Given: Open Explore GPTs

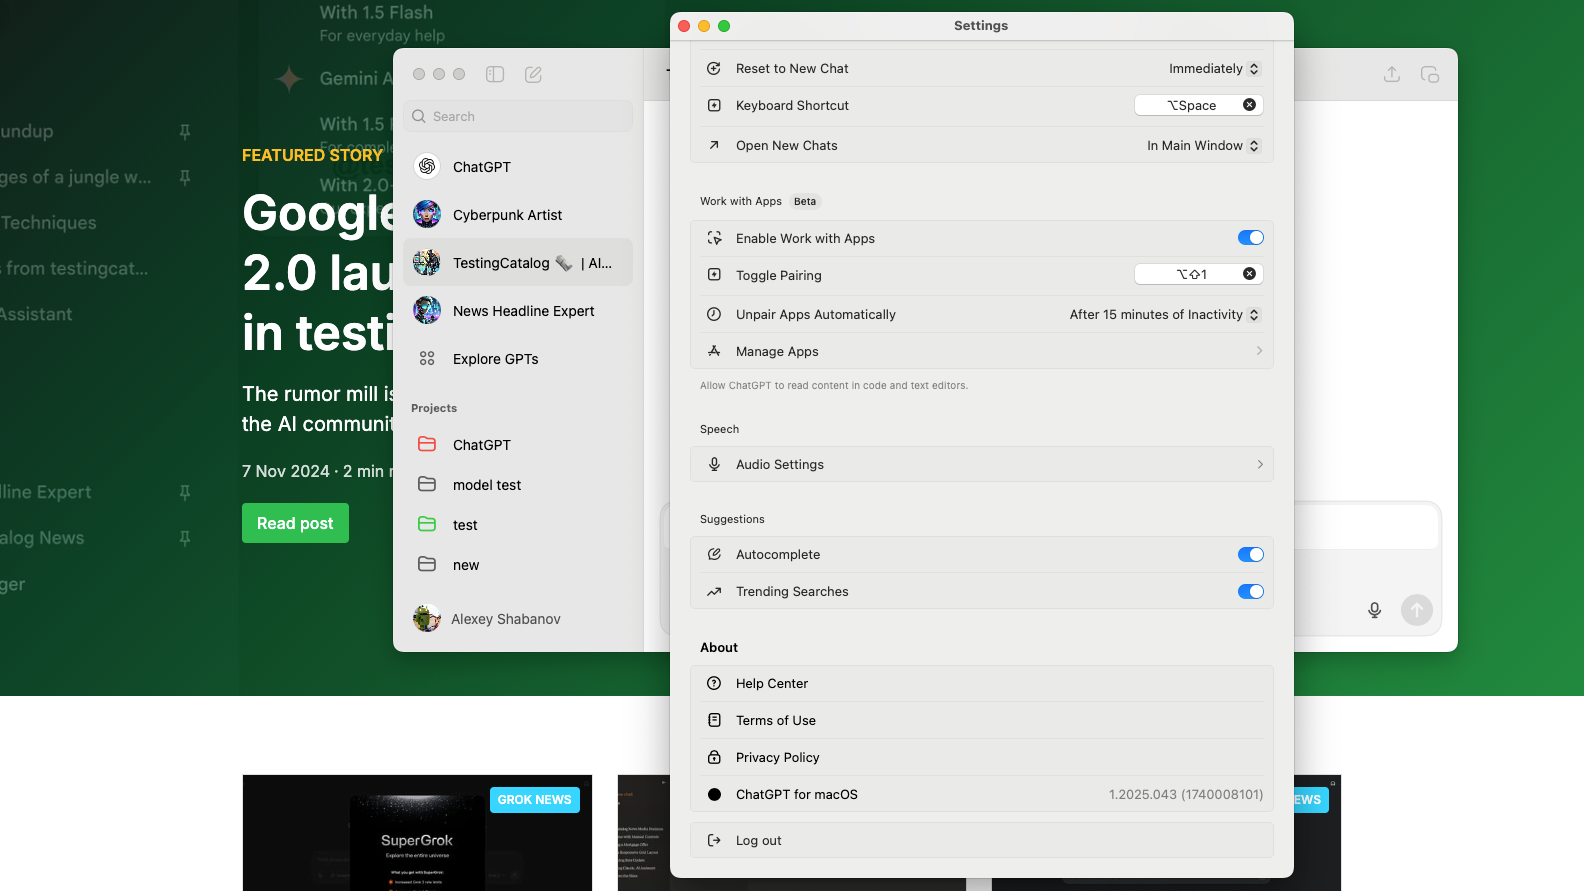Looking at the screenshot, I should click(518, 359).
